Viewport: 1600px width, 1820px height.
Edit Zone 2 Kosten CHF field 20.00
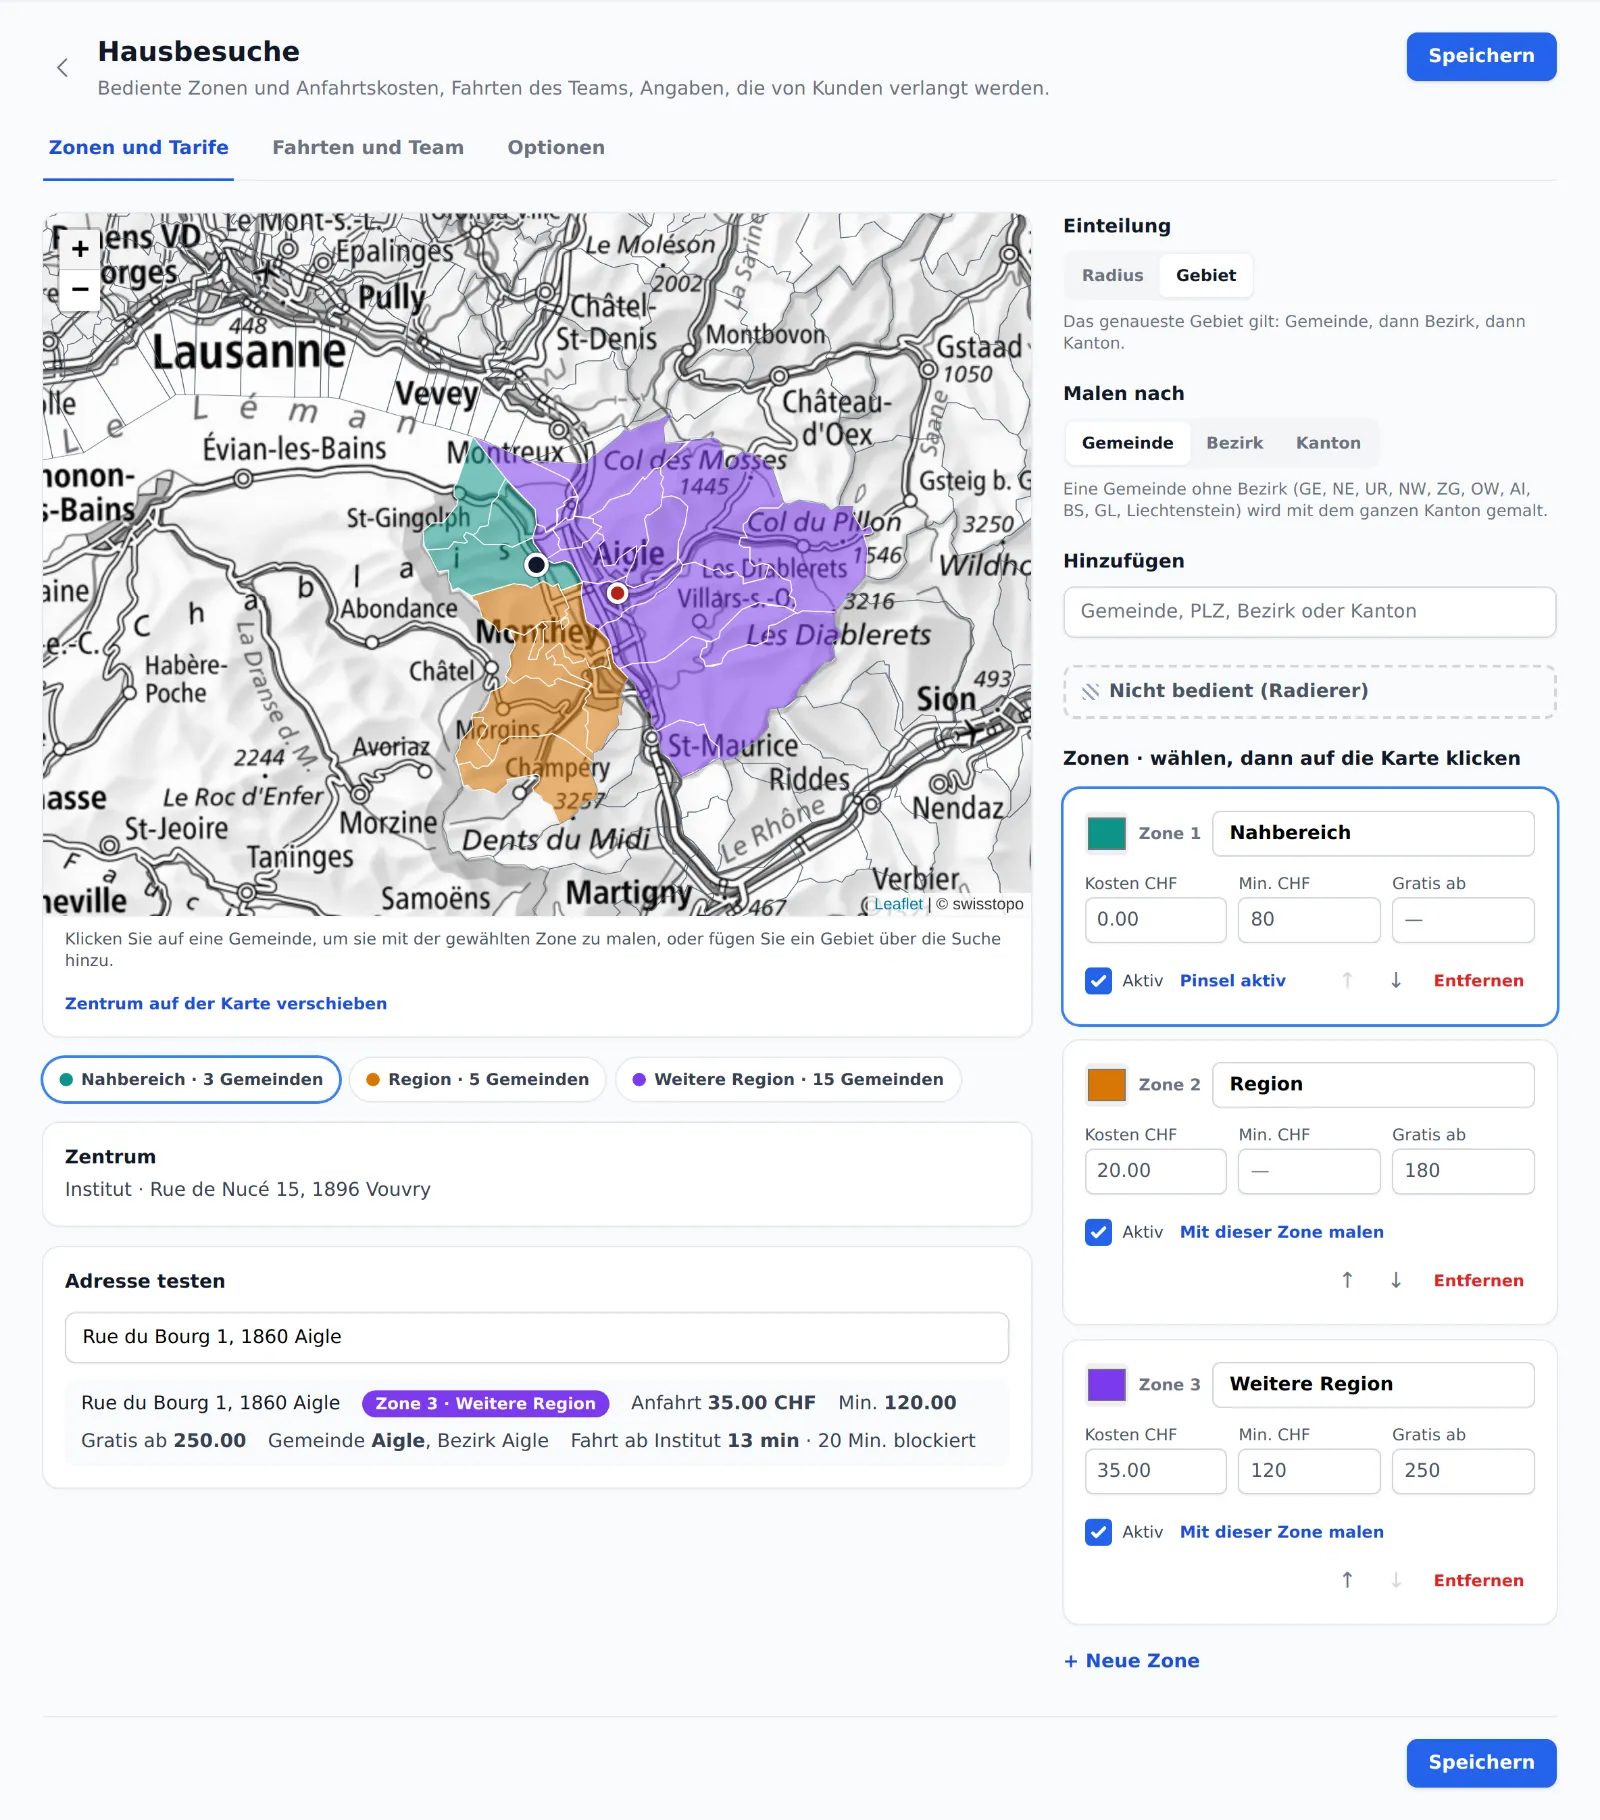pos(1155,1171)
